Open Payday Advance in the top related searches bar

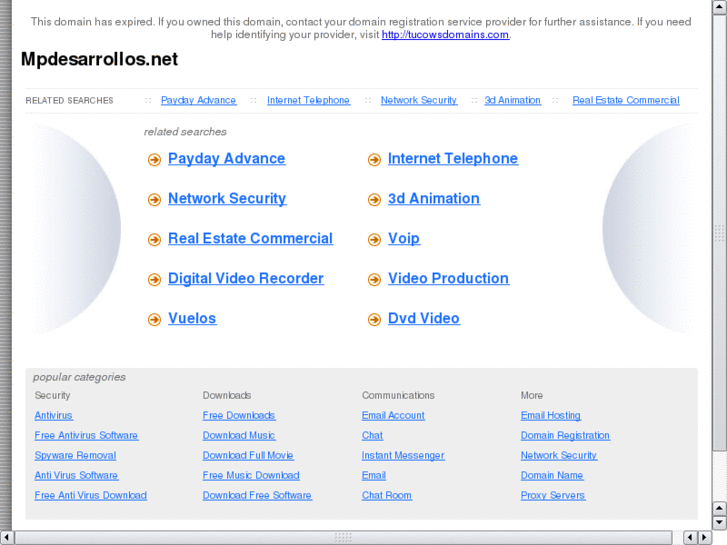198,101
